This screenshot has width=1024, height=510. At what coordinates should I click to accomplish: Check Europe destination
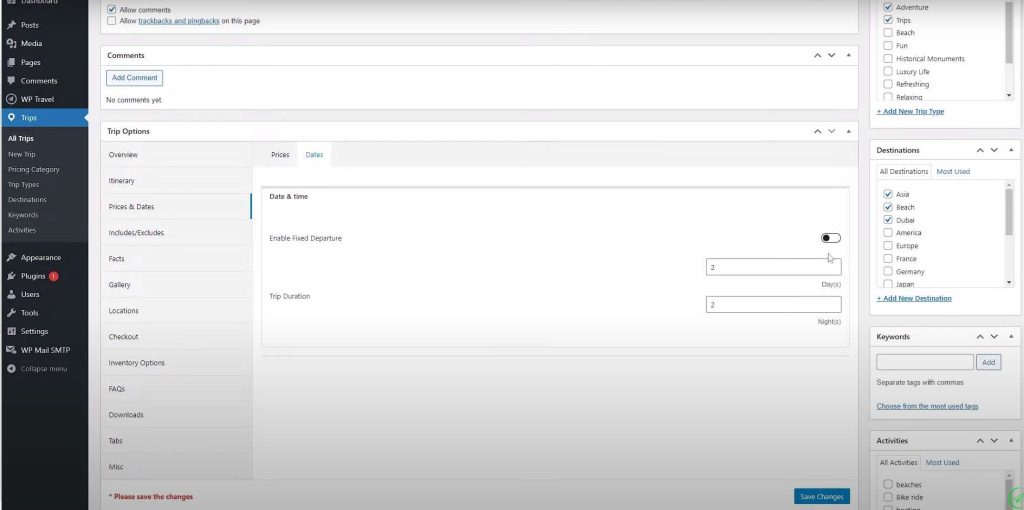[888, 246]
